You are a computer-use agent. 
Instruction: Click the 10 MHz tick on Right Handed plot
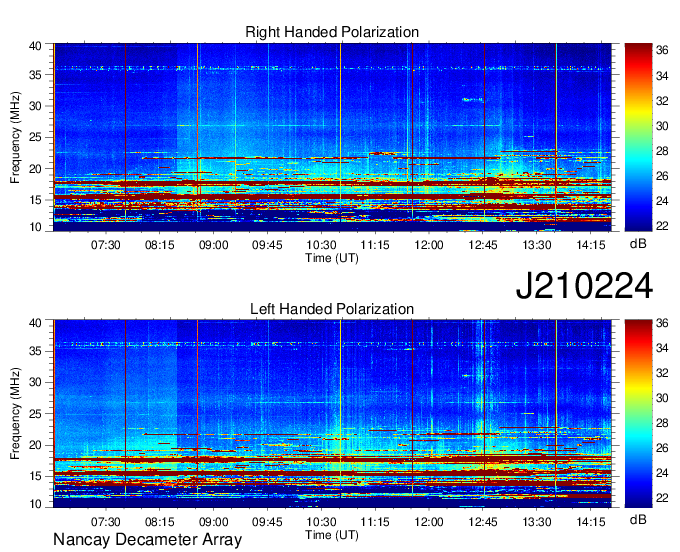(x=35, y=227)
